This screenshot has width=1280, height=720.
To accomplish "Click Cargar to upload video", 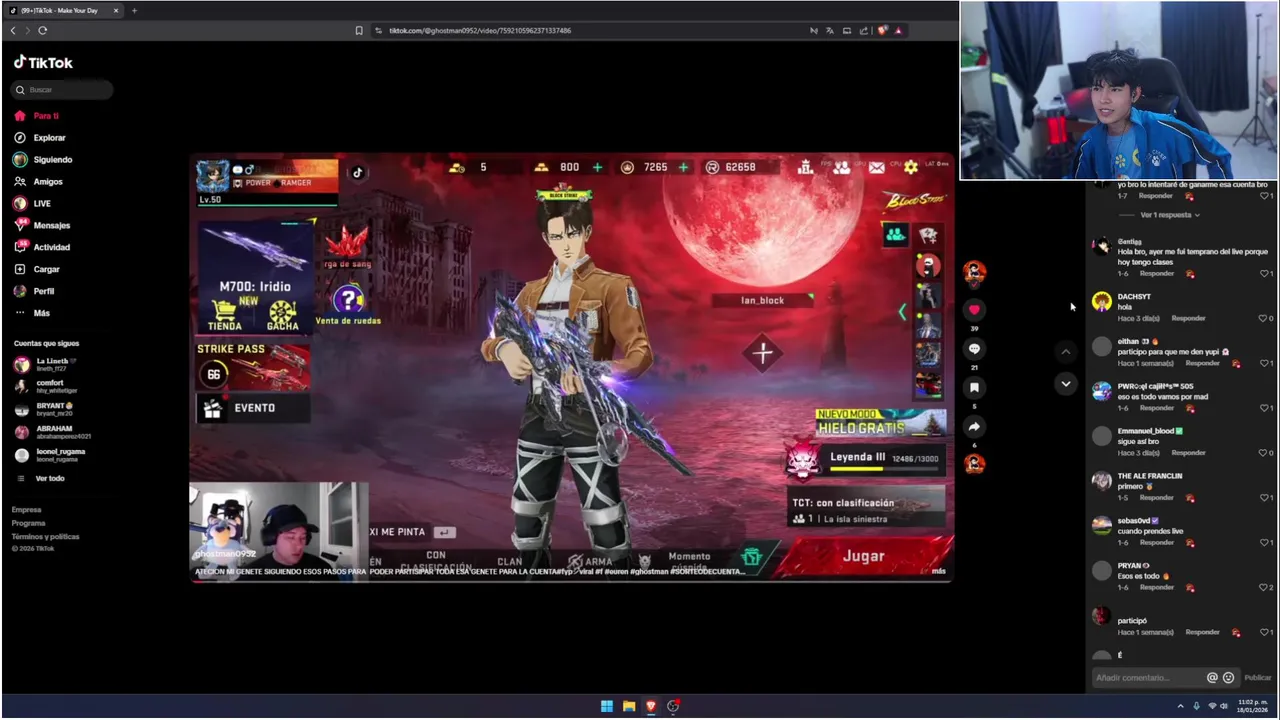I will pos(46,270).
